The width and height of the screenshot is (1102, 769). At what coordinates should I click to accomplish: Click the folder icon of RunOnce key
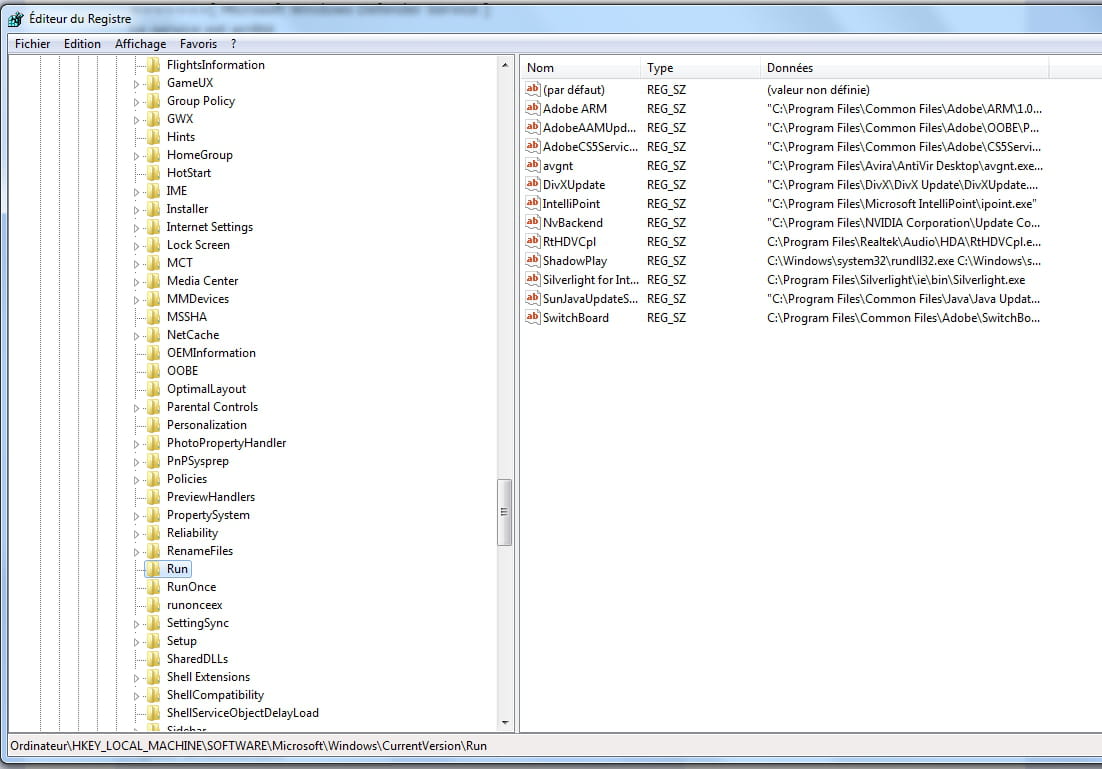154,587
